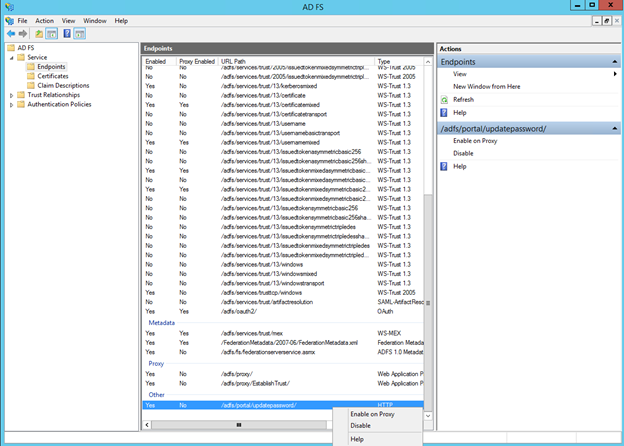Click the Help icon under Endpoints actions
Screen dimensions: 624x446
tap(444, 113)
